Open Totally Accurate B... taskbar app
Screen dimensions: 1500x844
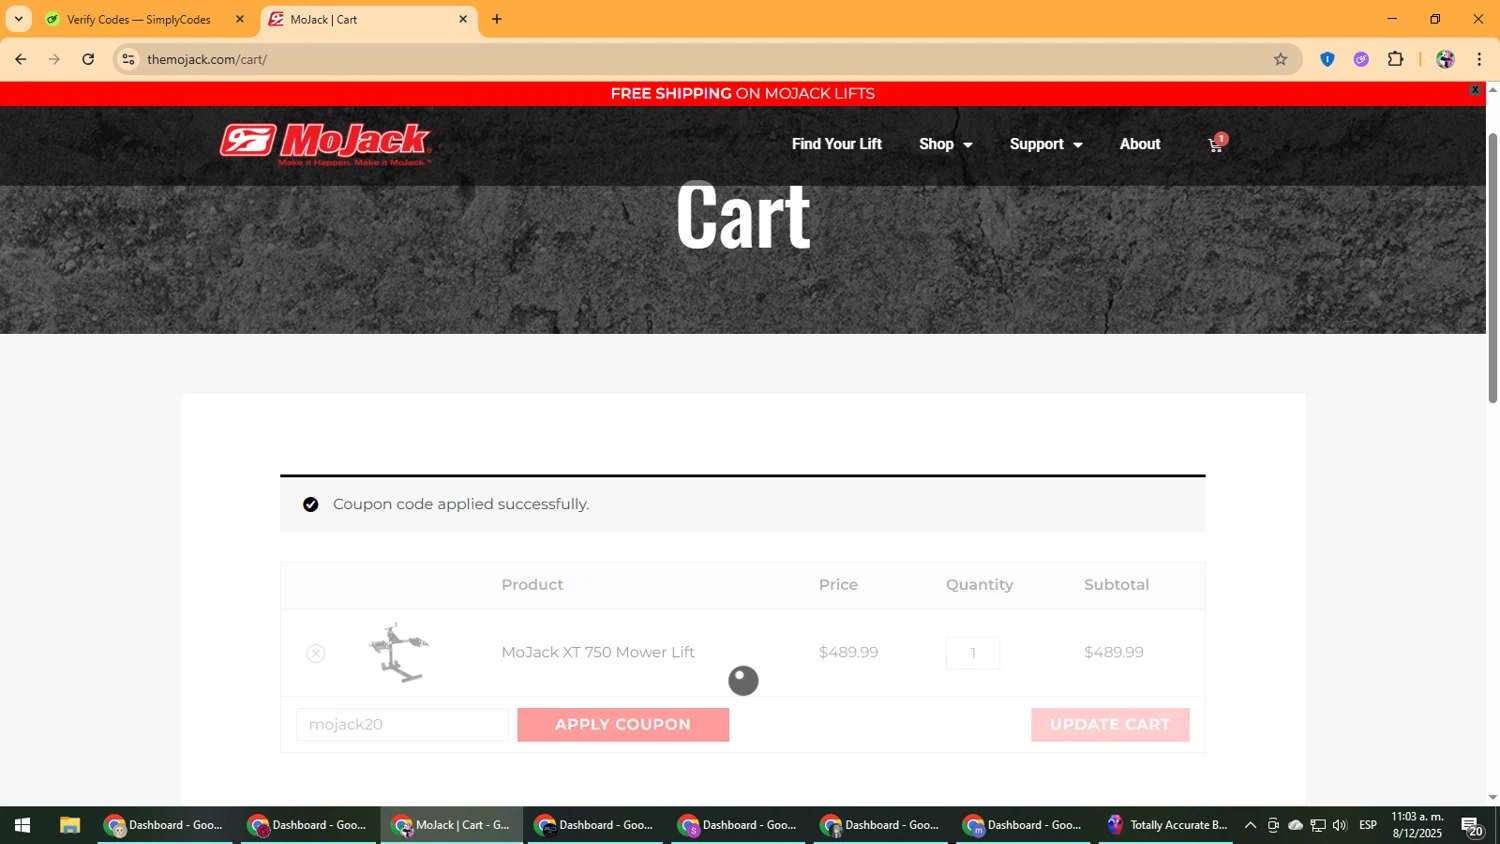(1166, 825)
